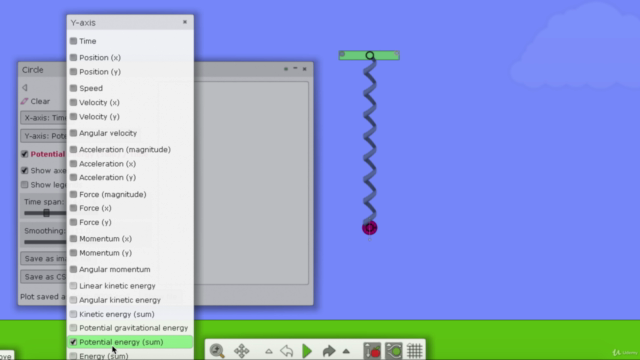The height and width of the screenshot is (360, 640).
Task: Click the Clear label in the Circle panel
Action: pyautogui.click(x=40, y=101)
